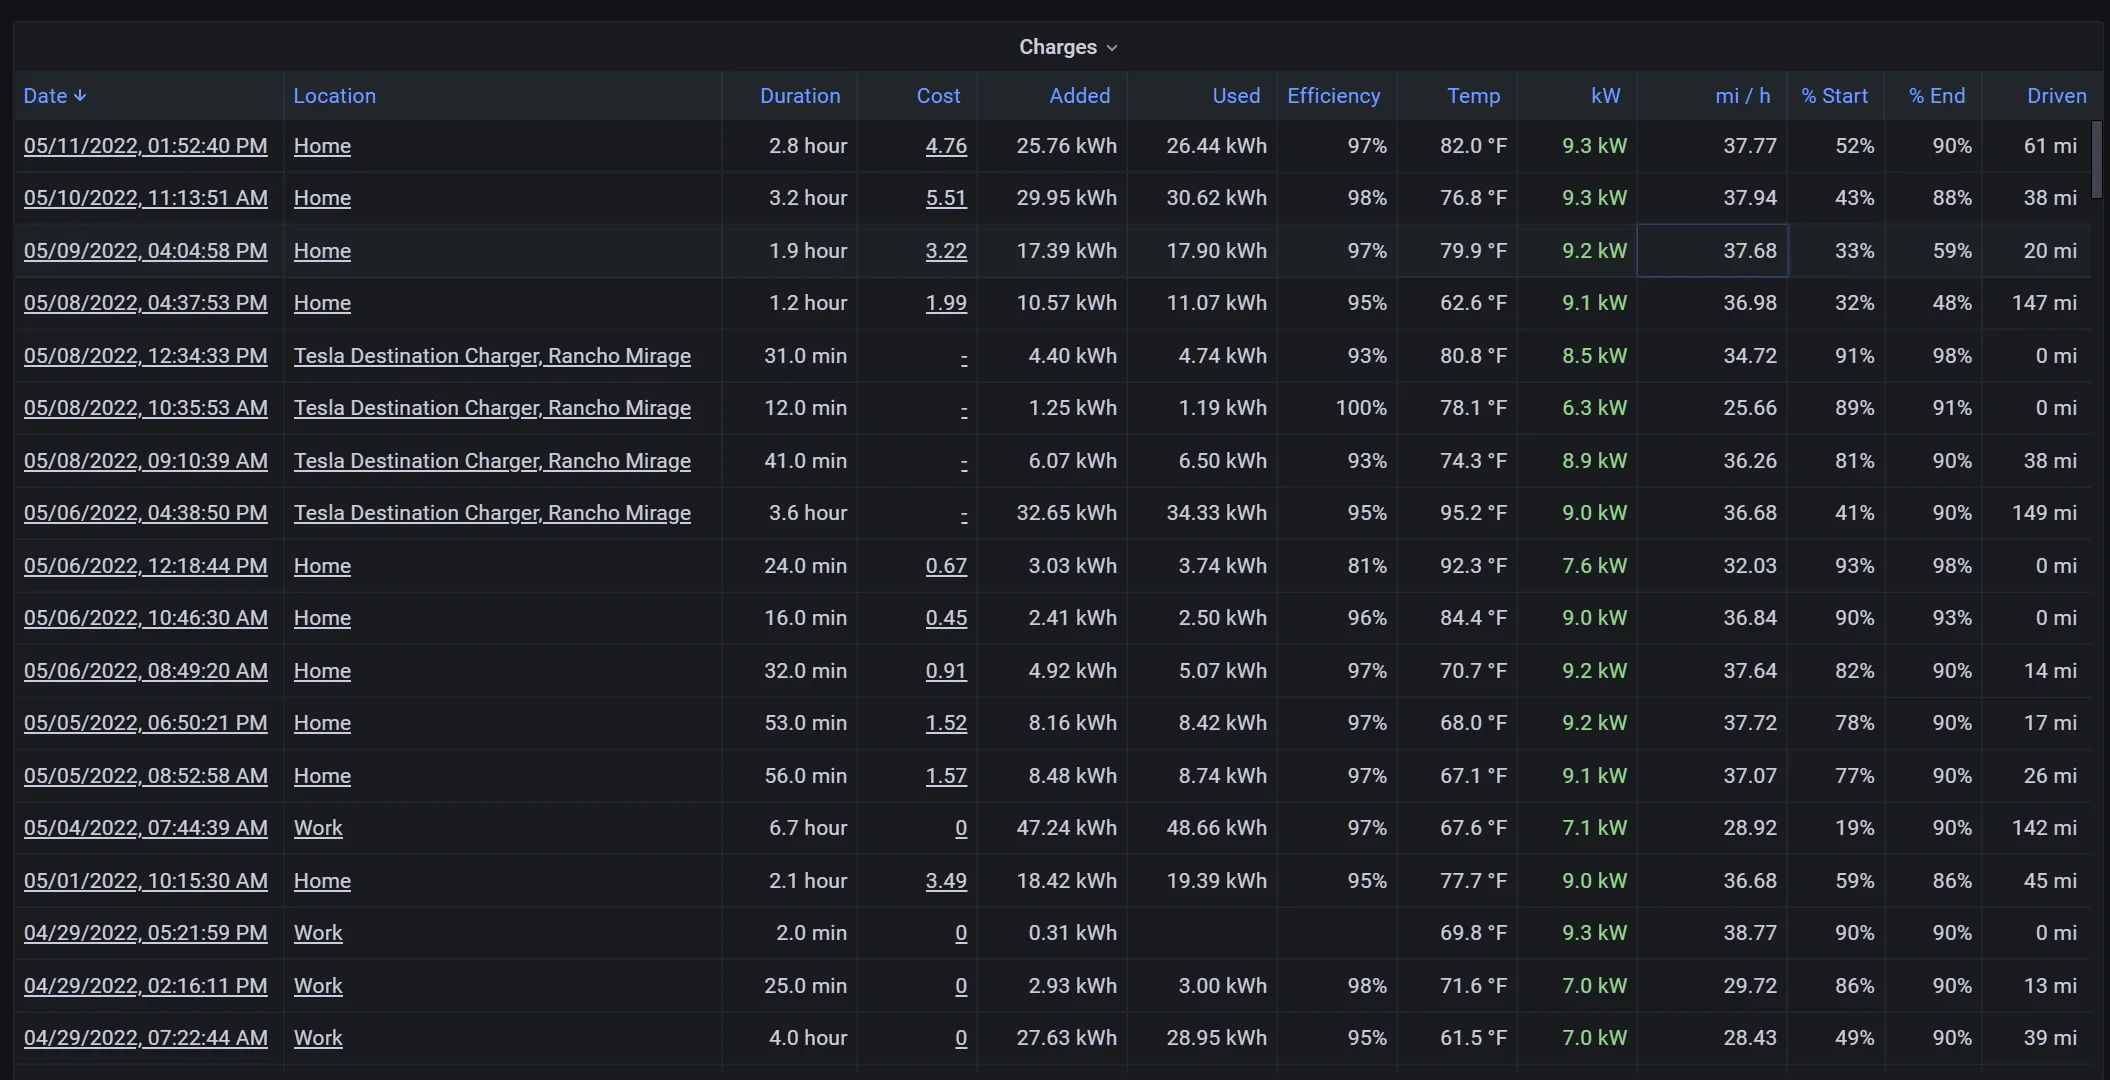Screen dimensions: 2110x1080
Task: Select the 6.7 hour duration cell
Action: click(x=789, y=828)
